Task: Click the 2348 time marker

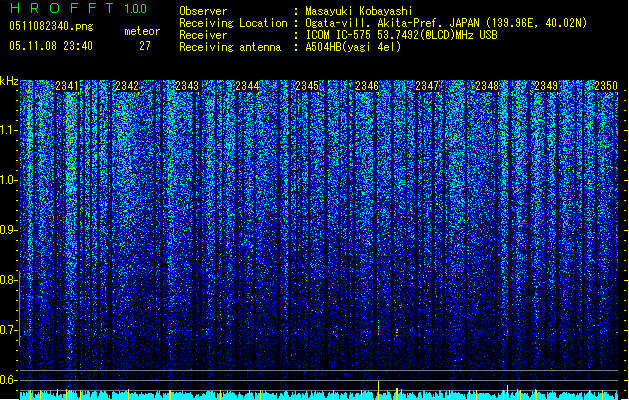Action: [487, 86]
